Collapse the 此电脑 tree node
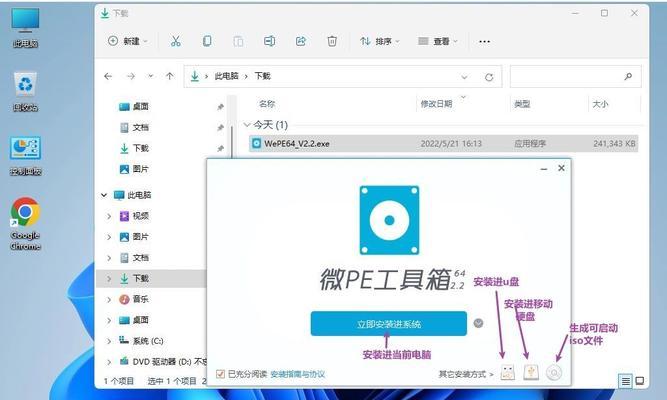Screen dimensions: 667x400 [x=104, y=195]
